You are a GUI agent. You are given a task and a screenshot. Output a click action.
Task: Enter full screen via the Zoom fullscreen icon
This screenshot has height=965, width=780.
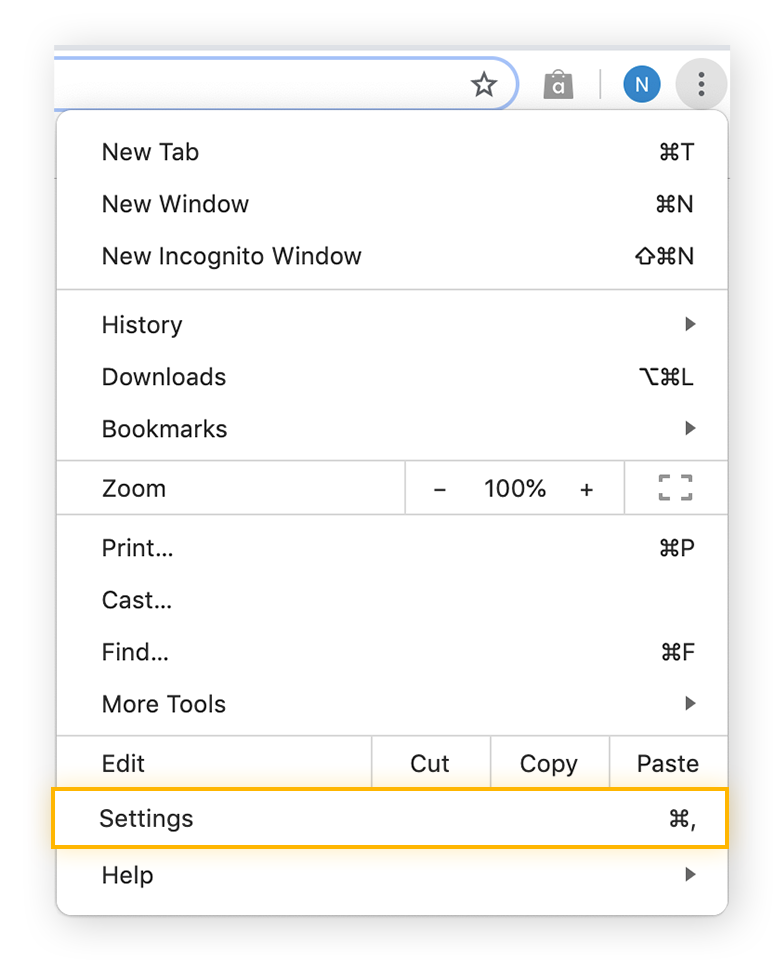675,488
